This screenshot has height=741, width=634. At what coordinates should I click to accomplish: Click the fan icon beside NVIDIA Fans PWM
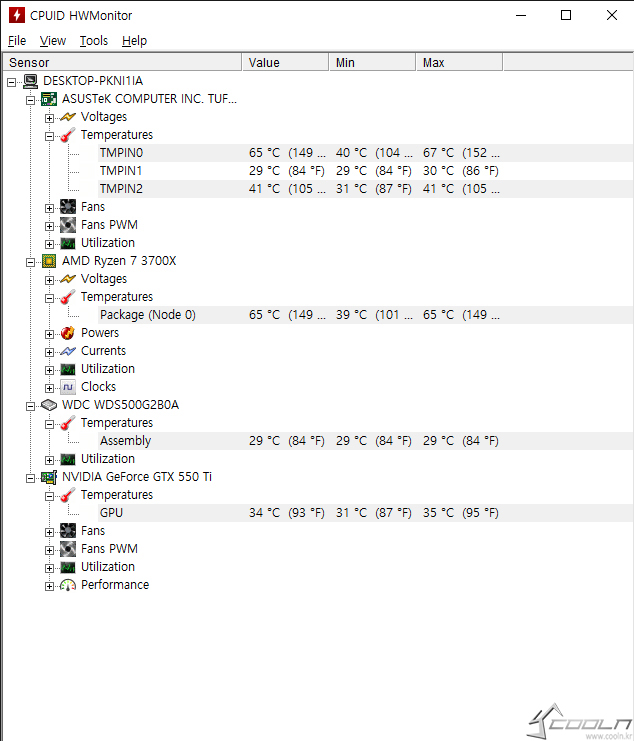68,549
